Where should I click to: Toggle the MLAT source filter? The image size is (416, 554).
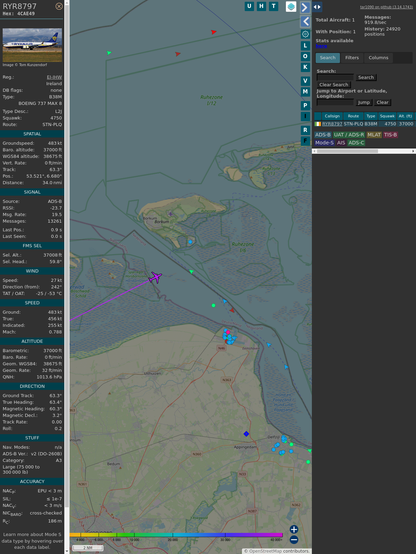tap(374, 135)
